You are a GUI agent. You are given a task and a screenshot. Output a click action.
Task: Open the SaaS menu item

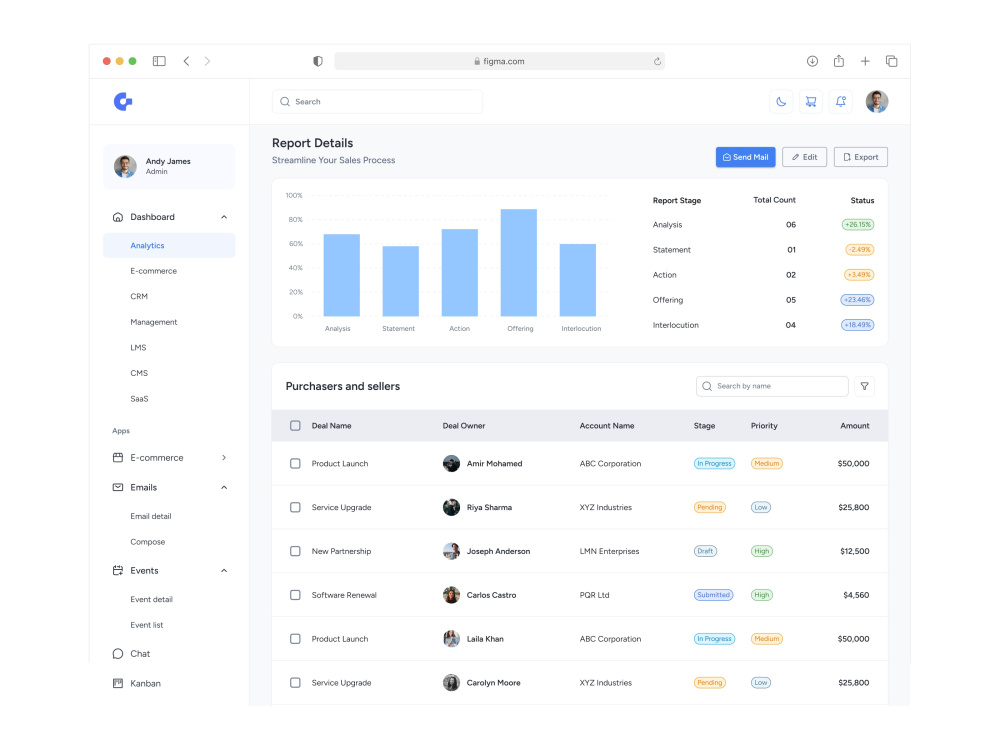(139, 399)
